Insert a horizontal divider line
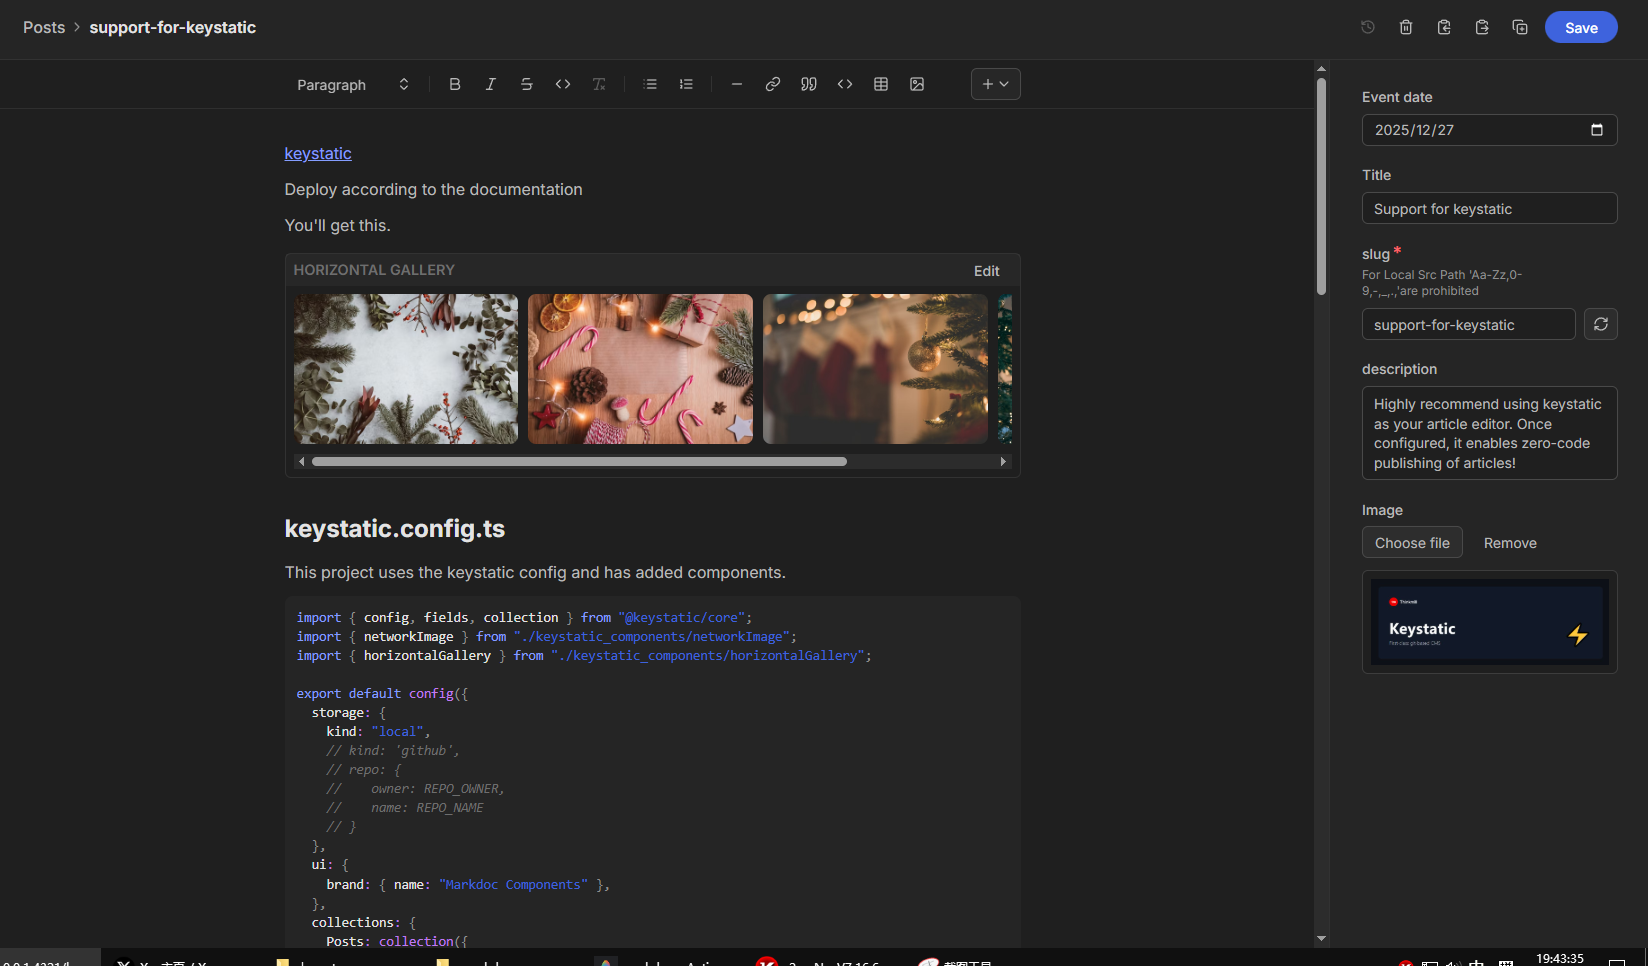The image size is (1648, 966). 737,84
